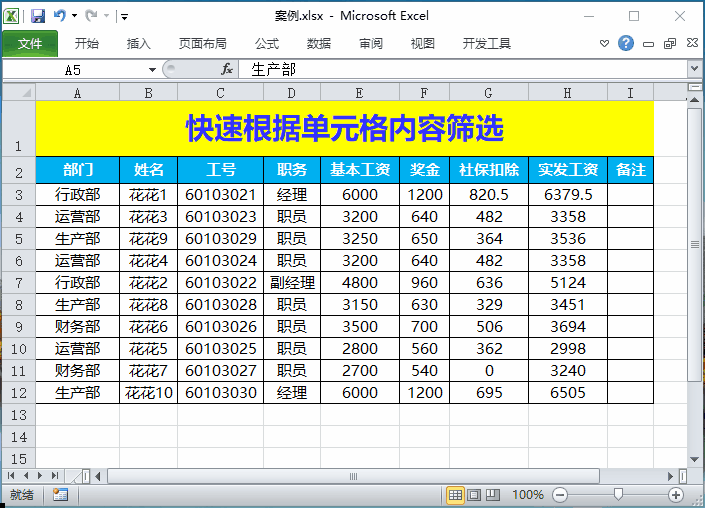
Task: Click the zoom slider handle
Action: coord(619,494)
